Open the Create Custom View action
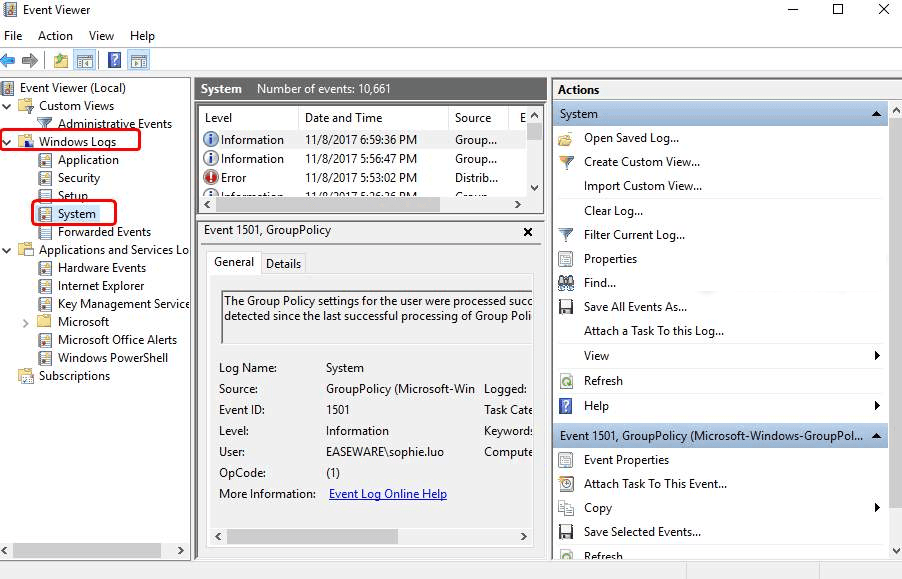 point(641,162)
